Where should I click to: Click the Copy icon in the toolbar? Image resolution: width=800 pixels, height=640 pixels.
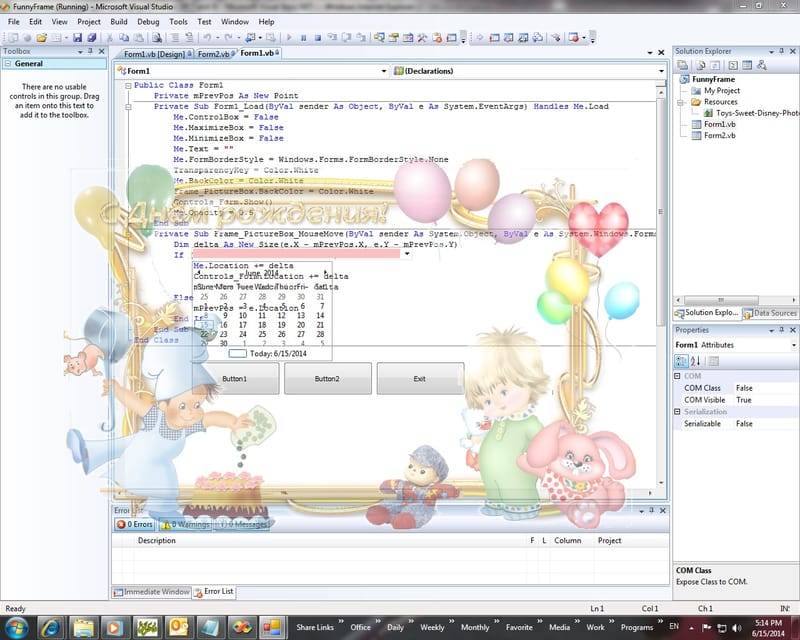pos(124,37)
